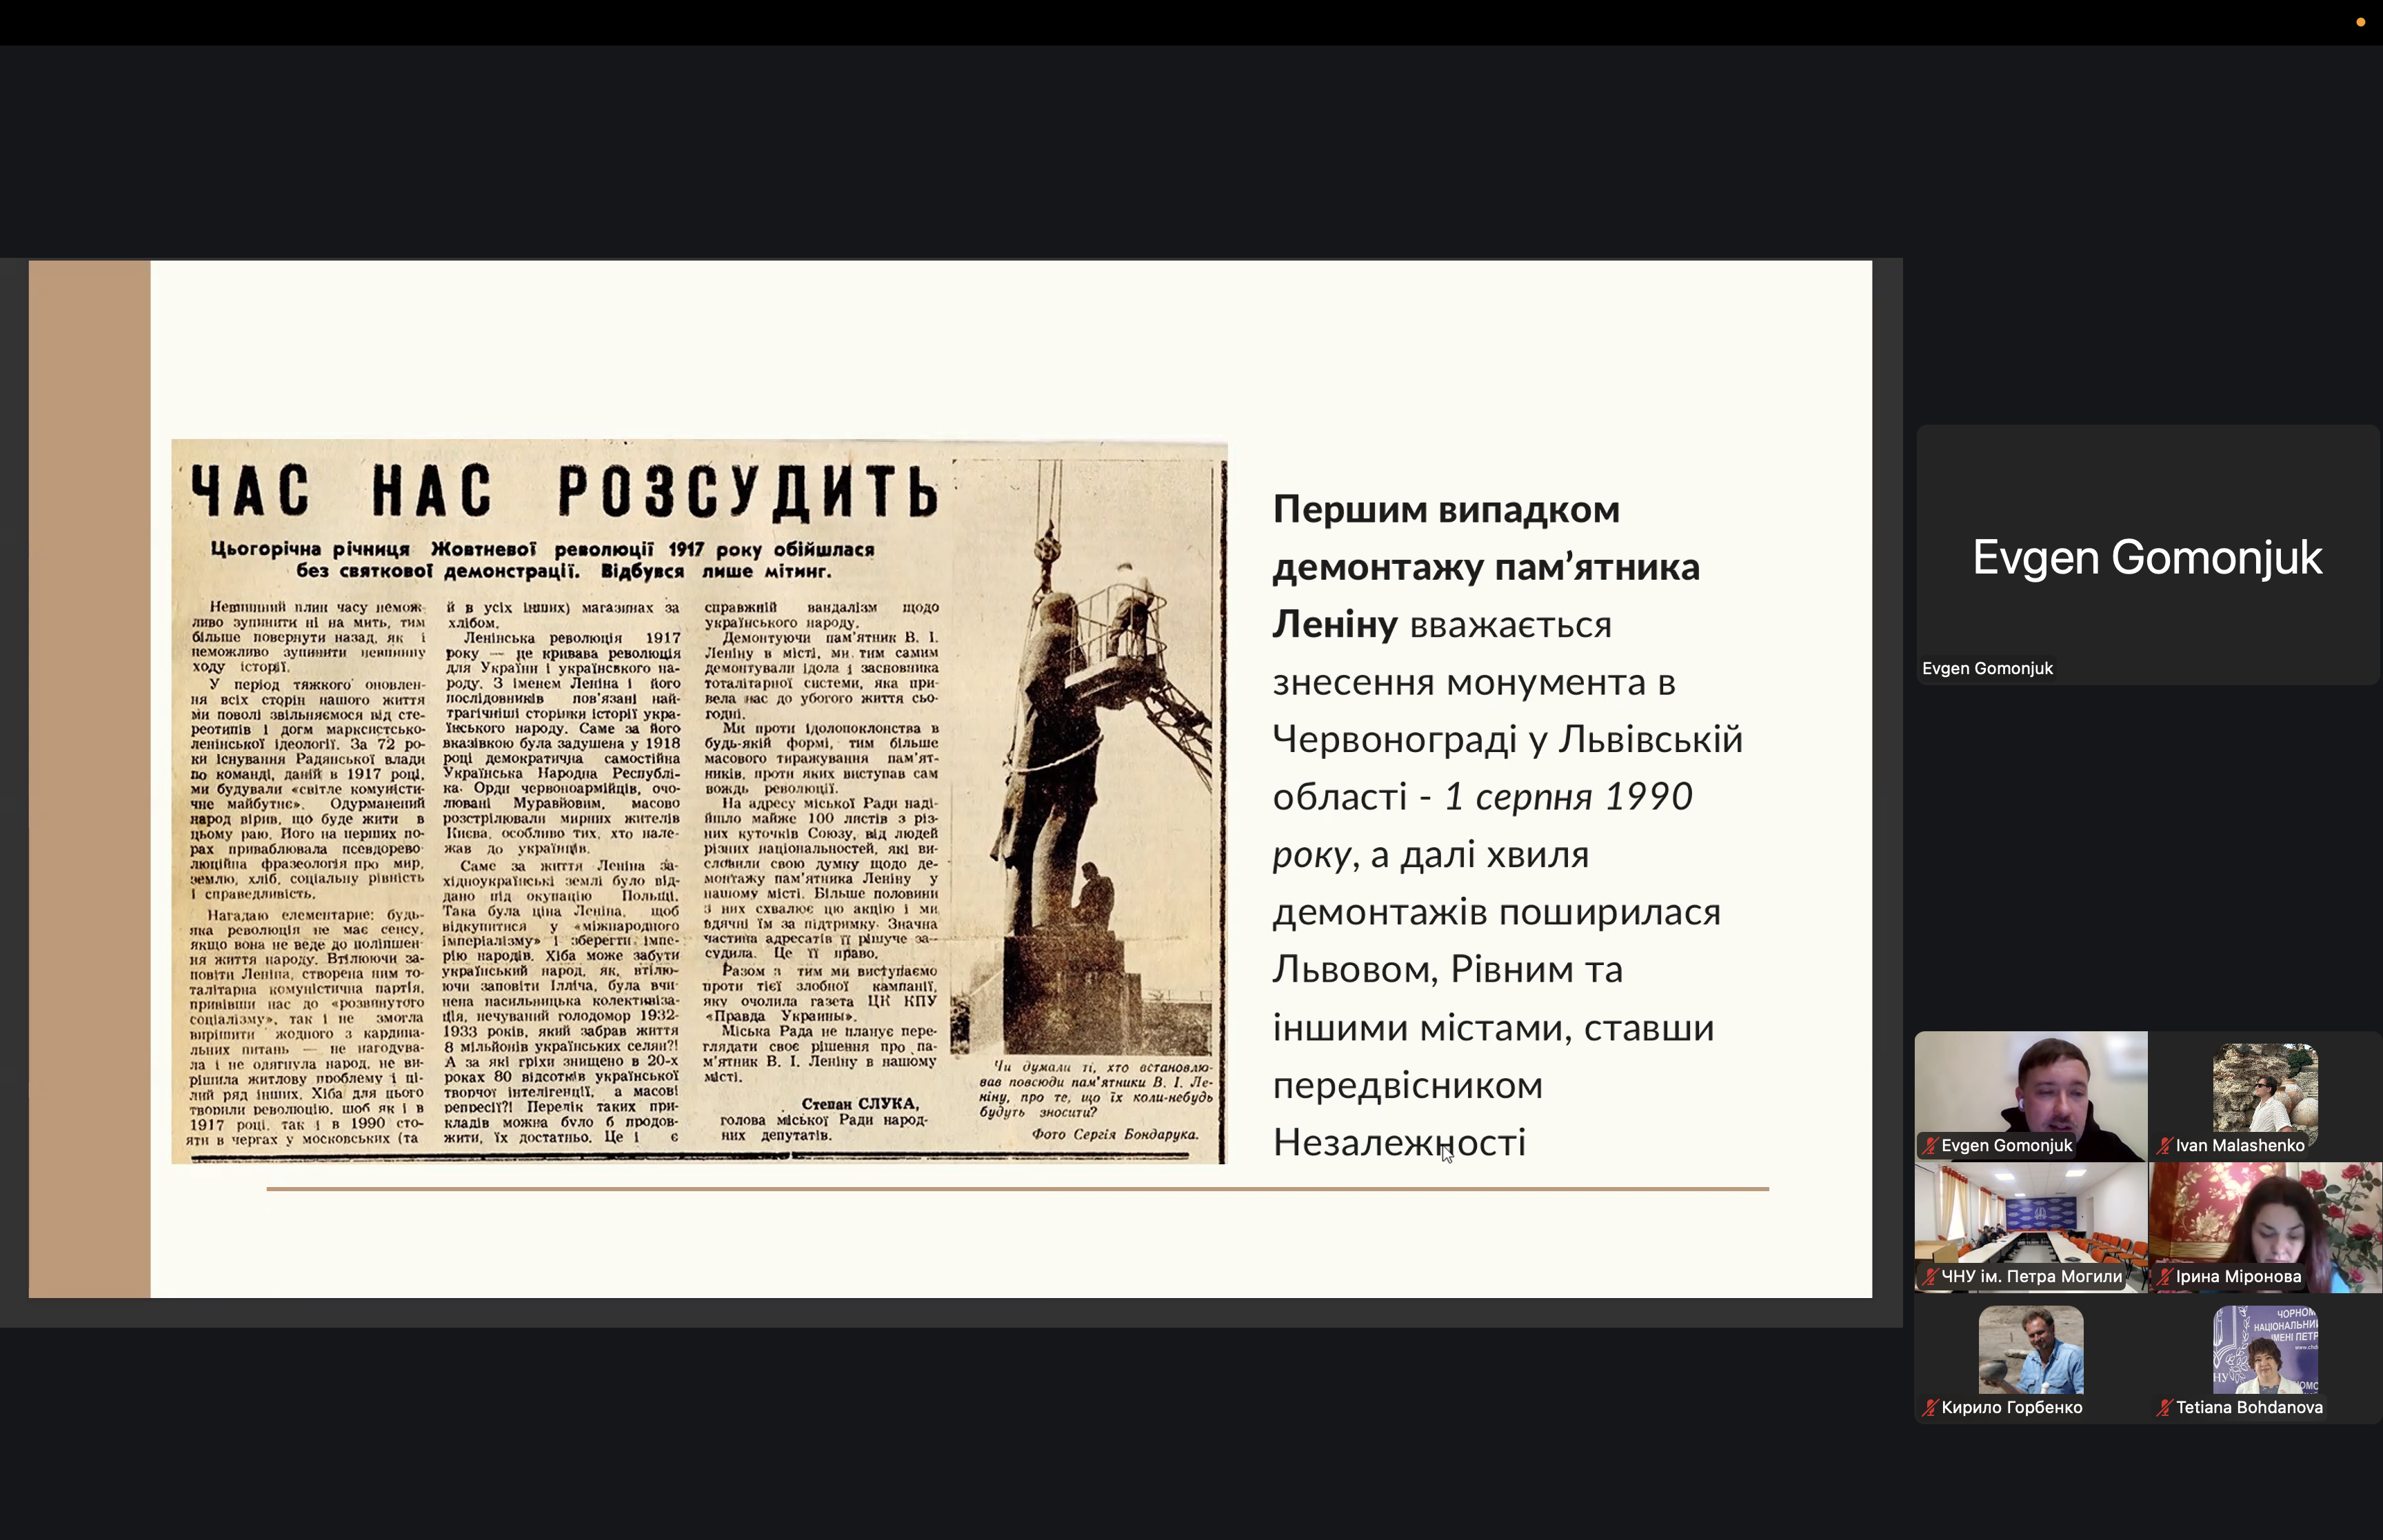
Task: Click the orange indicator dot in top-right corner
Action: point(2361,22)
